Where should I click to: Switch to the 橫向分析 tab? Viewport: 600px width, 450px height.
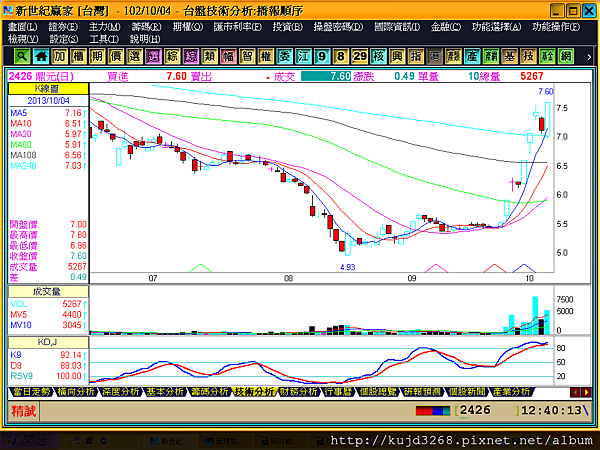coord(76,392)
